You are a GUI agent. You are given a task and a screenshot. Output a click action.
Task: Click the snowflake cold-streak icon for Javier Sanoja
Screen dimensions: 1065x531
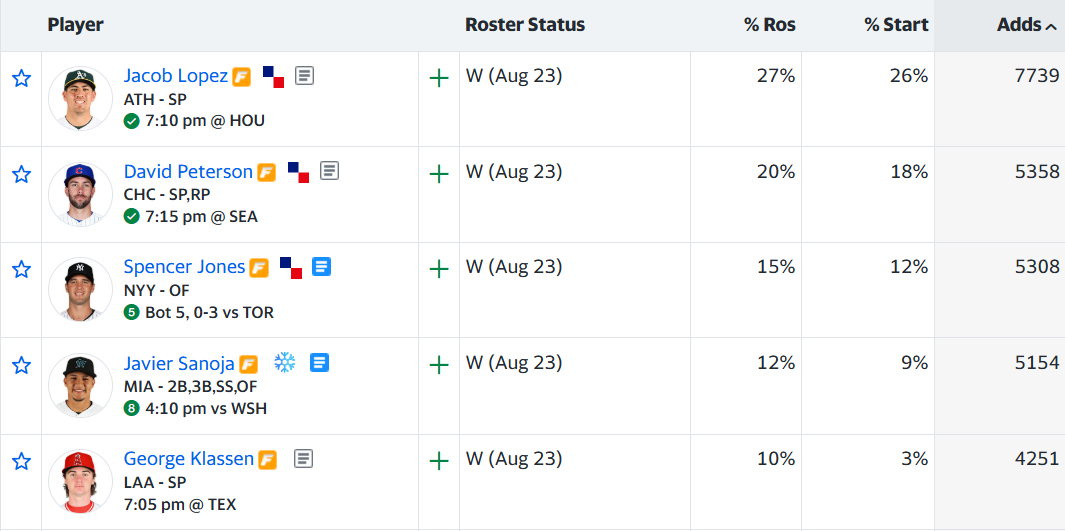(x=285, y=363)
